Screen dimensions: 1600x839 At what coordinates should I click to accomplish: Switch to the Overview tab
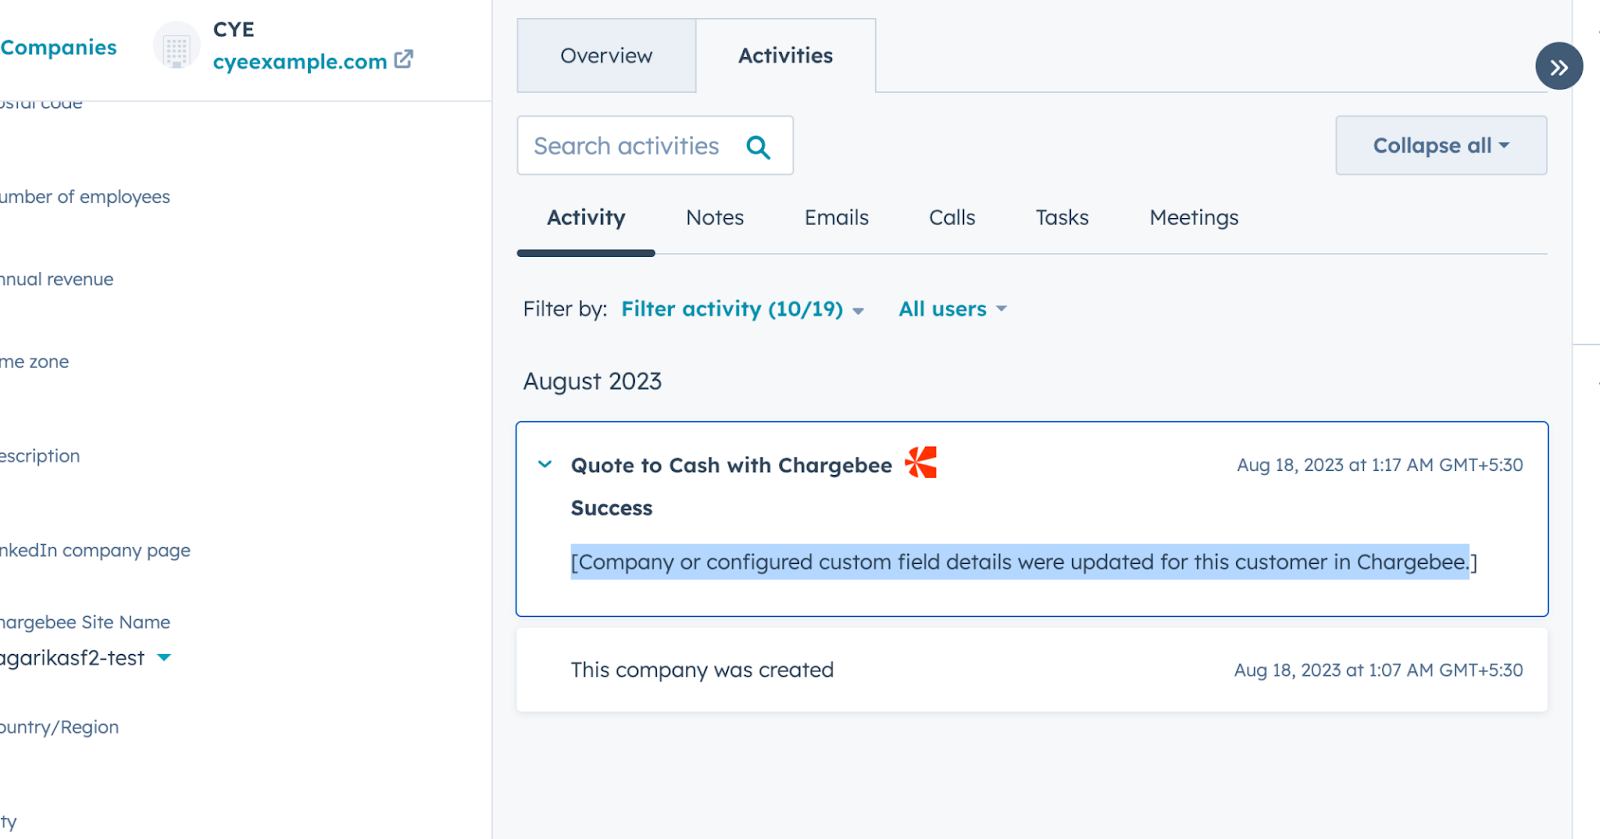(606, 56)
